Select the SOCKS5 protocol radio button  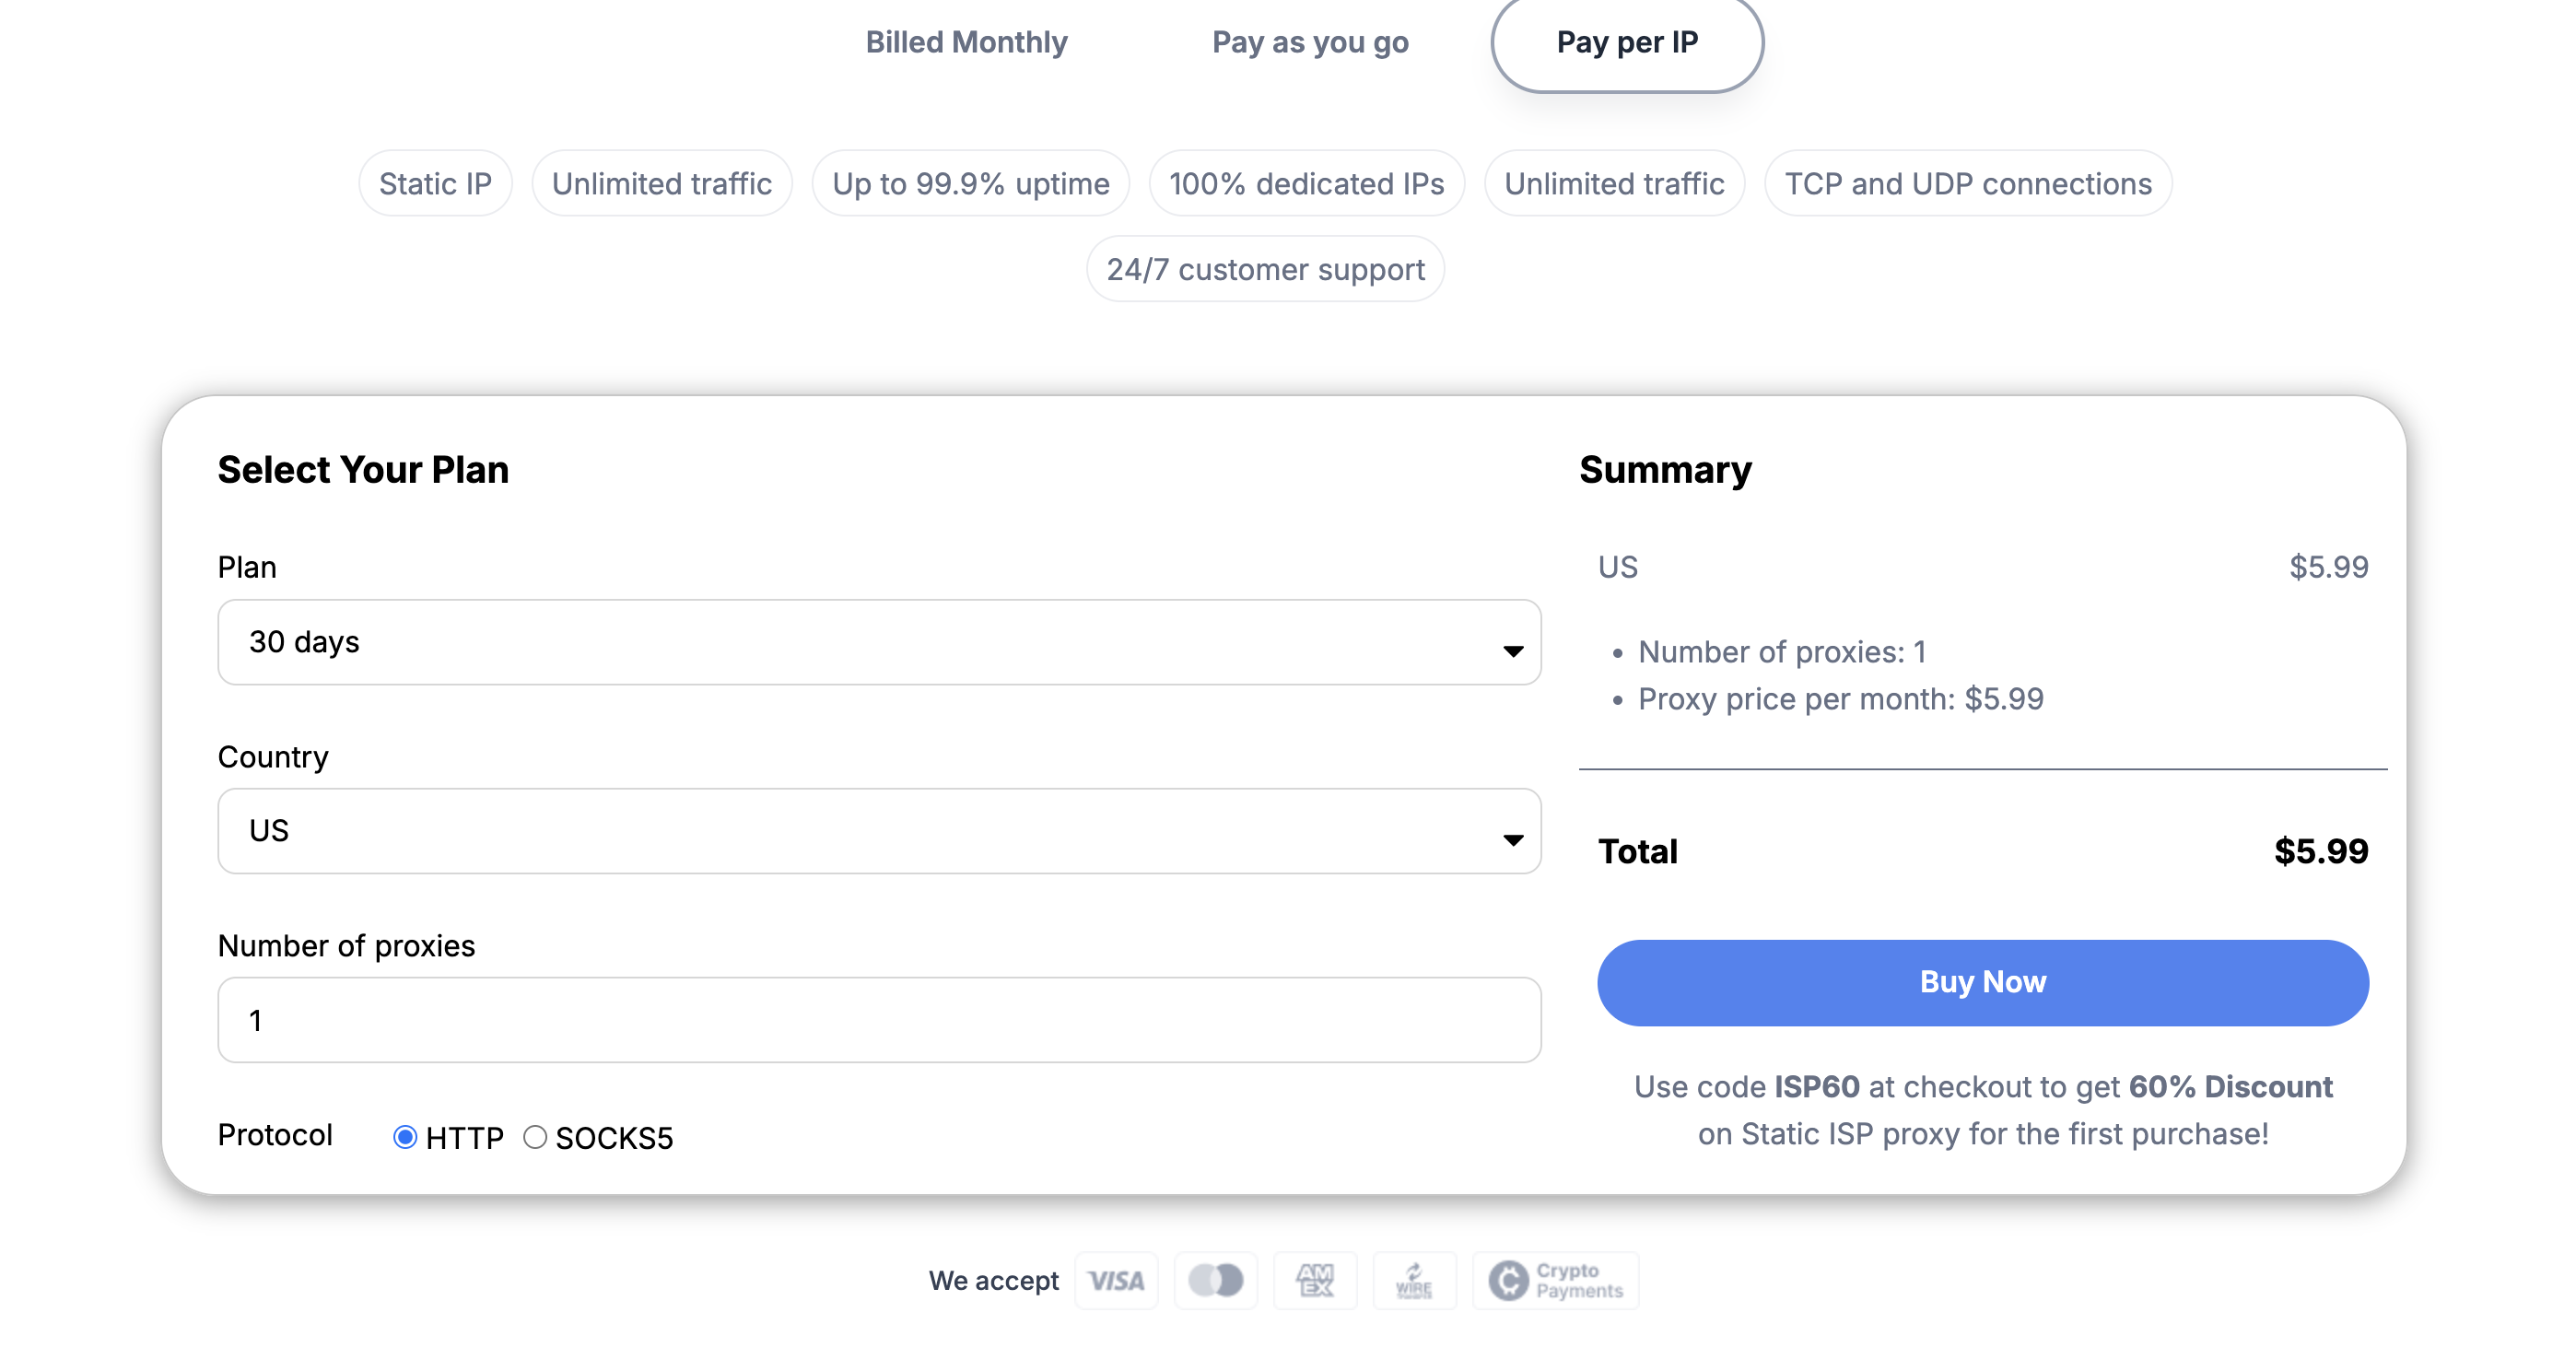tap(535, 1137)
